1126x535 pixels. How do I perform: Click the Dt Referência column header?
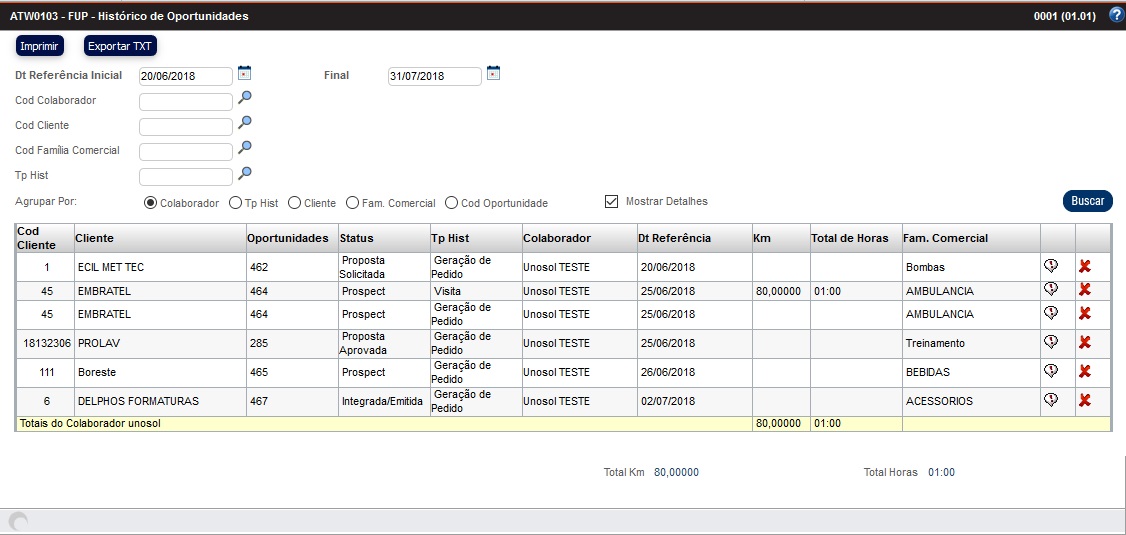click(x=675, y=238)
